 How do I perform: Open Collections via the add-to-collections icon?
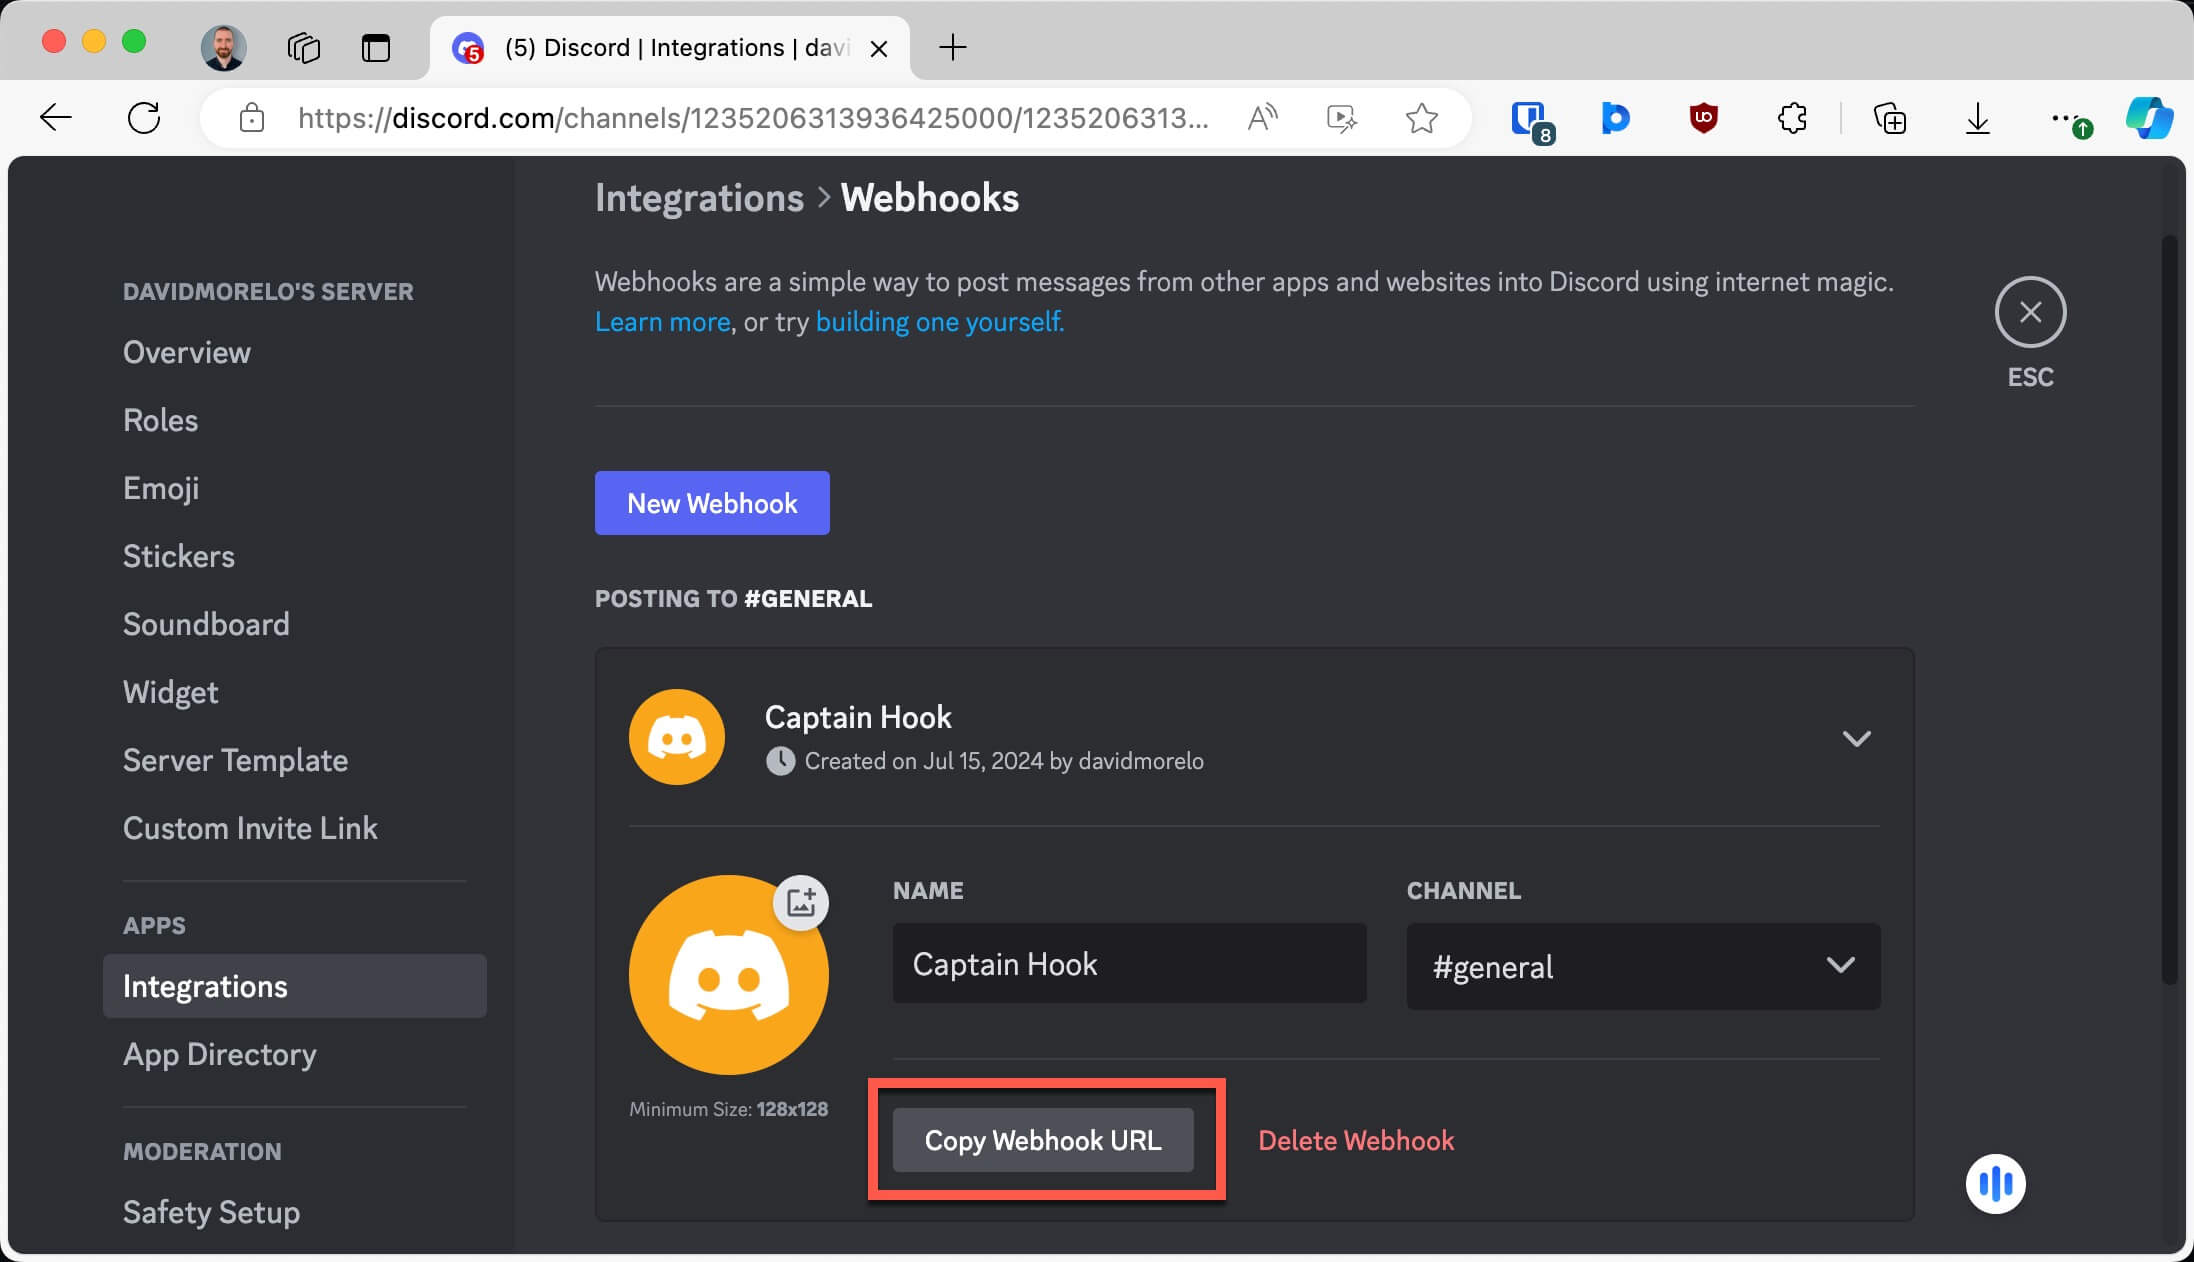pyautogui.click(x=1890, y=118)
